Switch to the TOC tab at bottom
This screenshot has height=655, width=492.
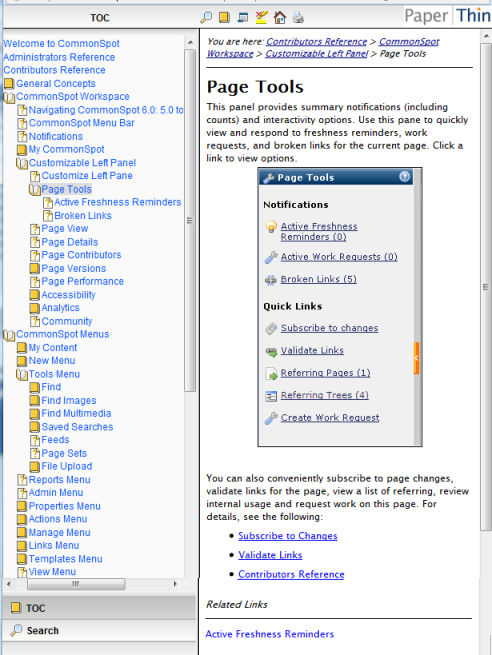coord(99,608)
